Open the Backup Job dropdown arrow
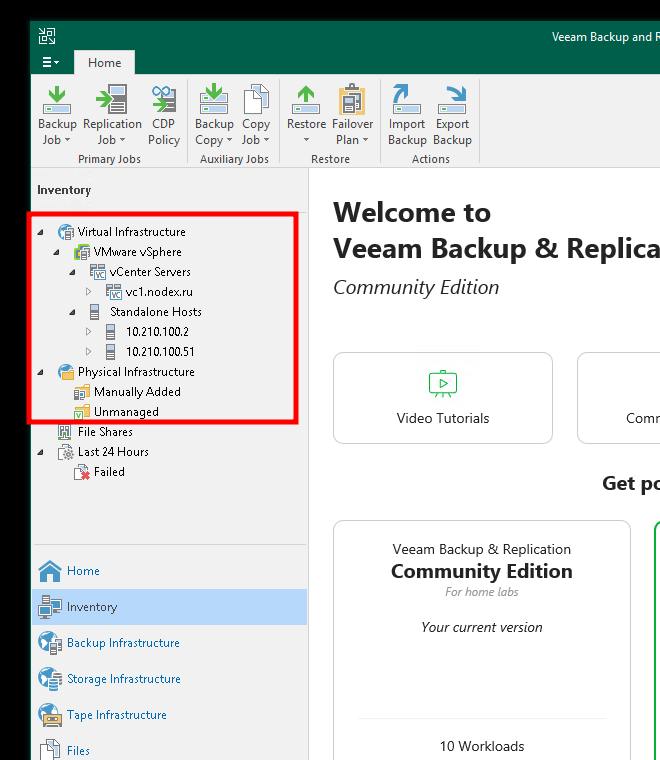The image size is (660, 760). pos(67,140)
